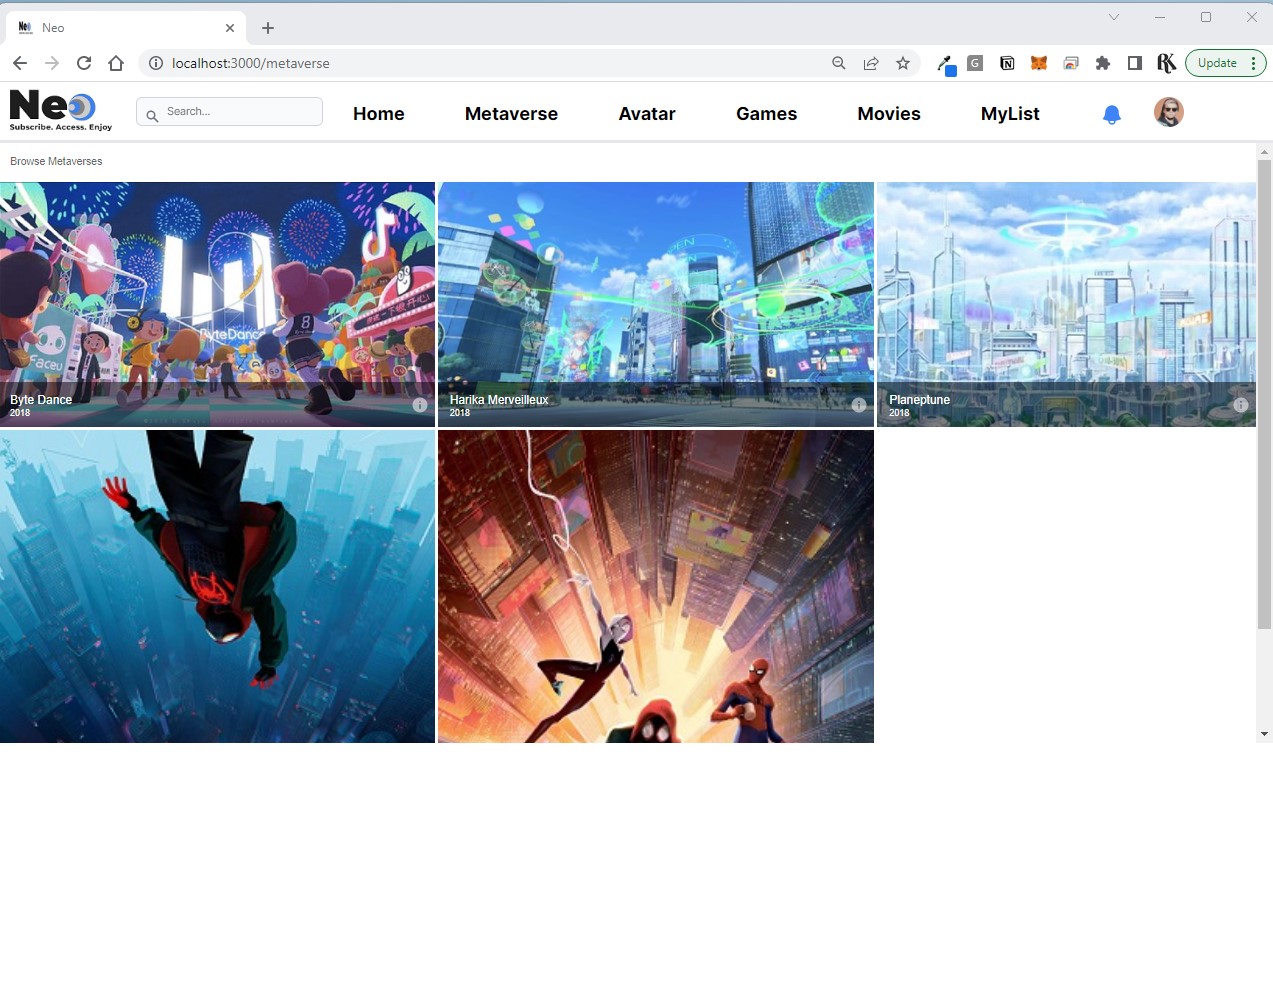Open the MetaMask fox extension
This screenshot has width=1273, height=1006.
click(1039, 63)
